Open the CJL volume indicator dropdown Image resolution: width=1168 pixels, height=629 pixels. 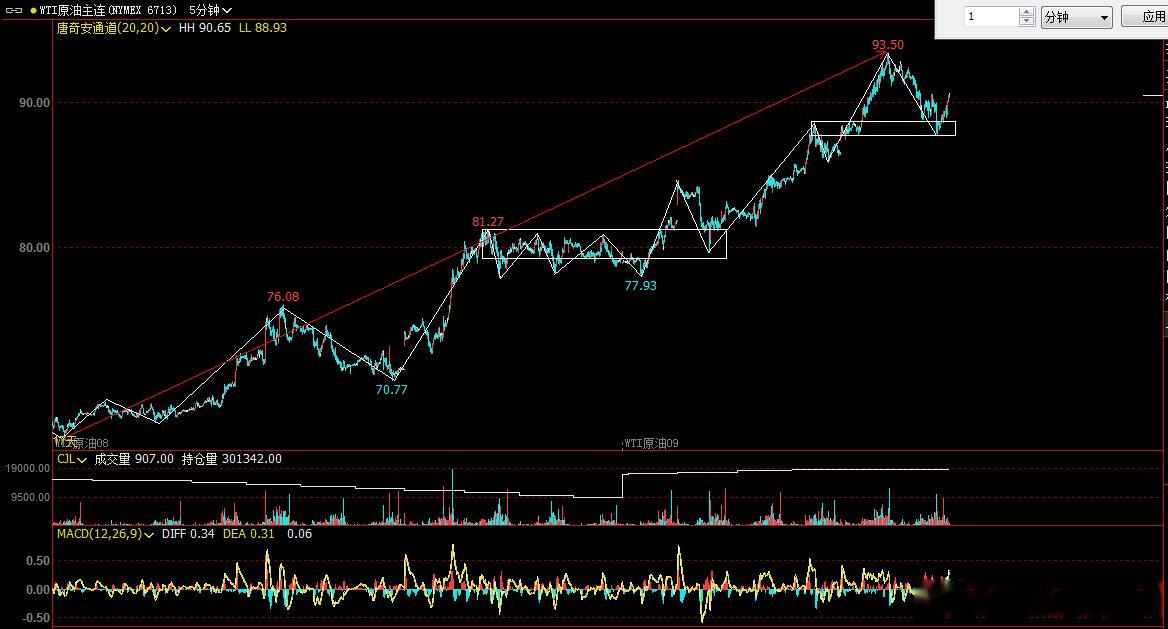point(72,459)
